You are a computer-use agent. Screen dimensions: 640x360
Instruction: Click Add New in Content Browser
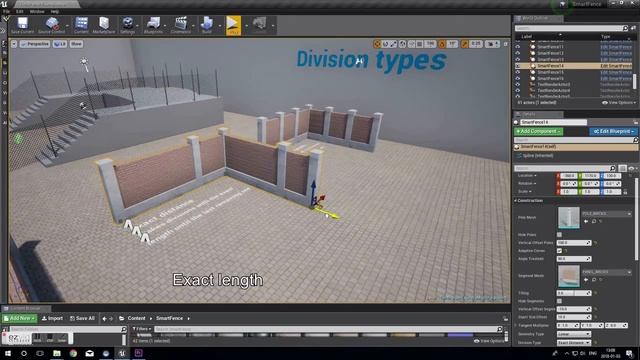[20, 318]
